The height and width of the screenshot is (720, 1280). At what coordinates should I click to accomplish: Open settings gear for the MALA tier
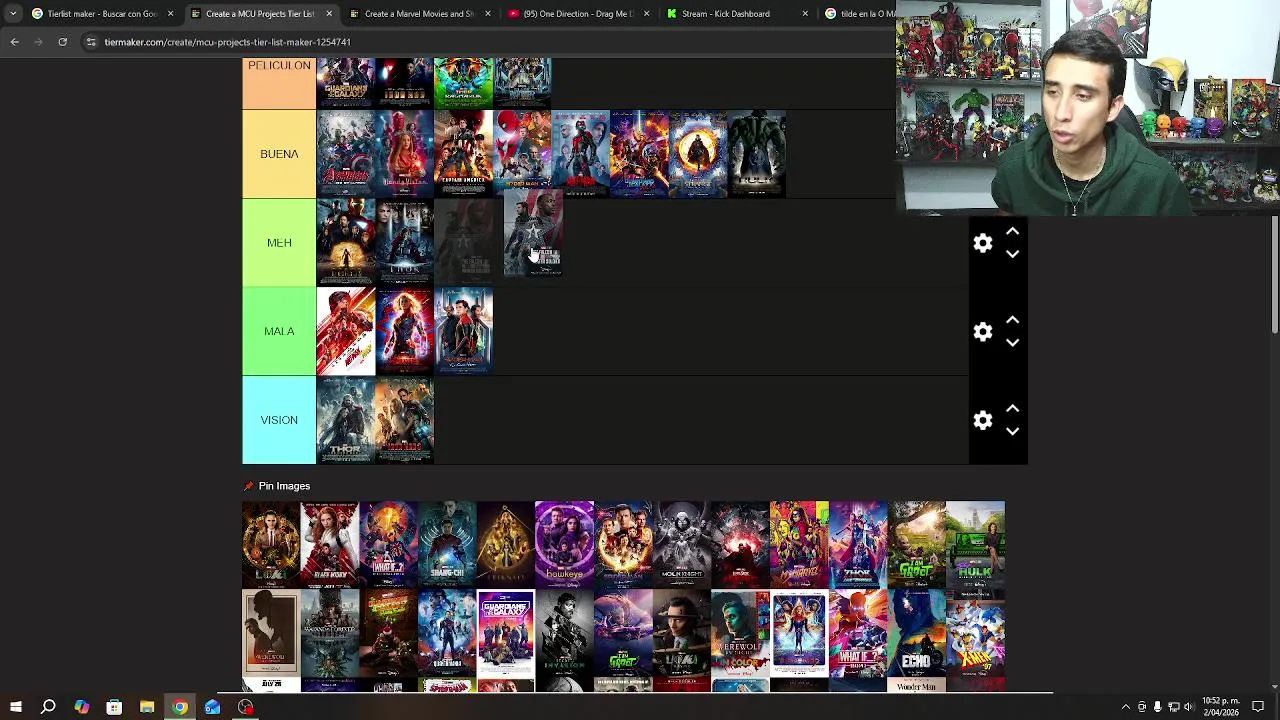click(983, 332)
